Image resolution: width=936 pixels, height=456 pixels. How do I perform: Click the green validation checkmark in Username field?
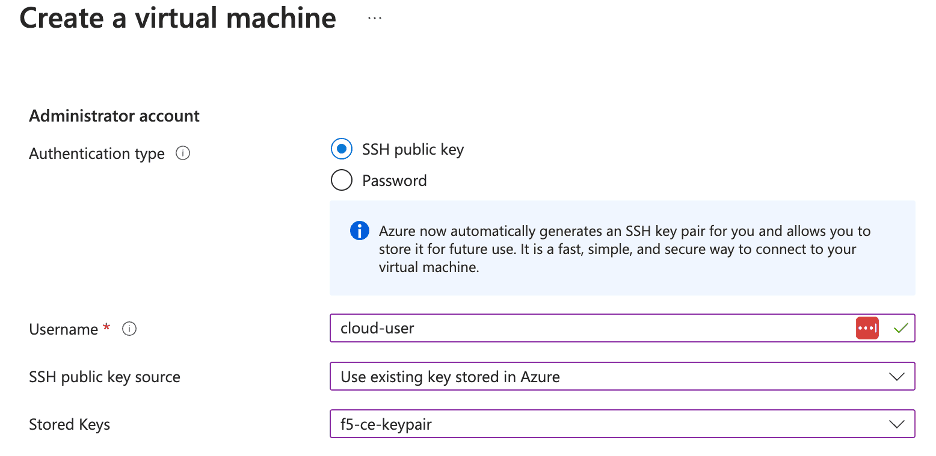(x=900, y=328)
